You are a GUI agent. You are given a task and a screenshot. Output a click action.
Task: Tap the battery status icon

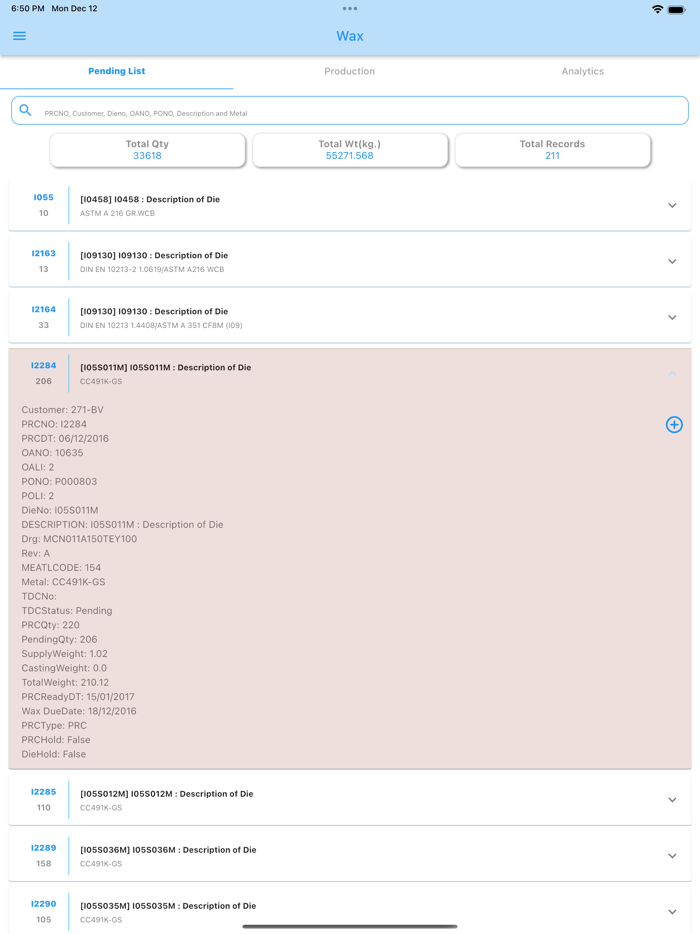(x=677, y=9)
